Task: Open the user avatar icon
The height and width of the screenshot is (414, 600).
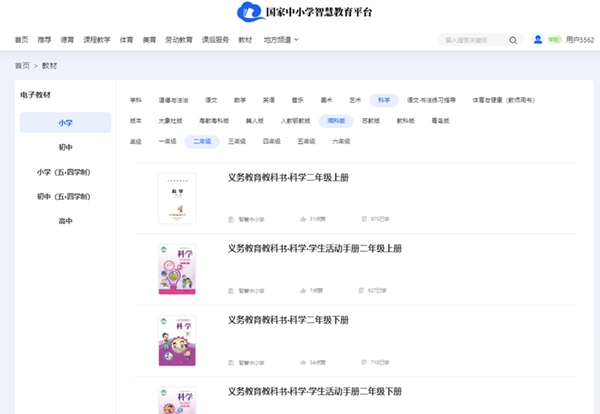Action: (538, 39)
